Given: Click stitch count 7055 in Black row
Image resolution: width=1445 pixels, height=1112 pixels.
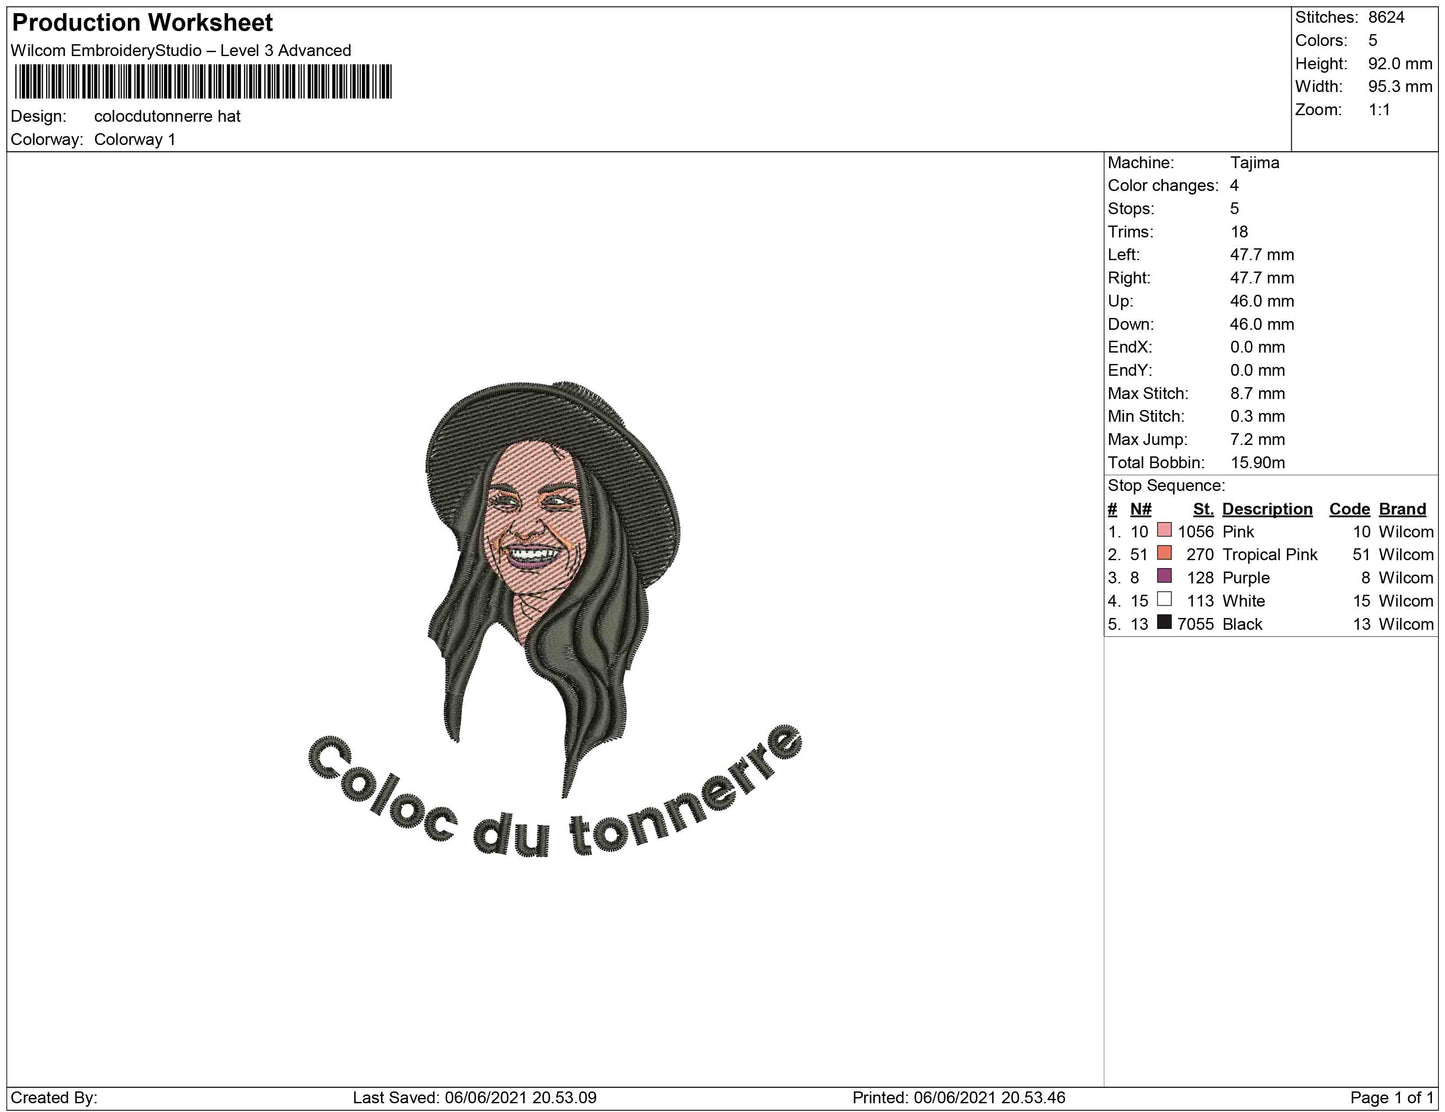Looking at the screenshot, I should pyautogui.click(x=1195, y=623).
